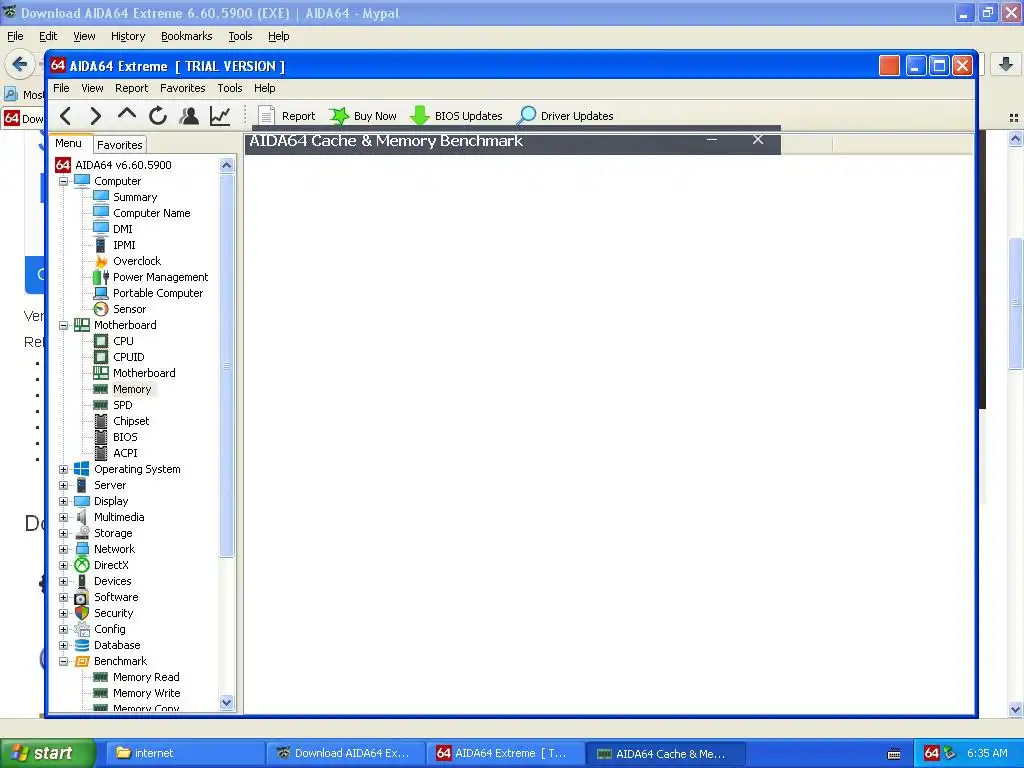
Task: Click the AIDA64 parent-level up arrow icon
Action: 127,115
